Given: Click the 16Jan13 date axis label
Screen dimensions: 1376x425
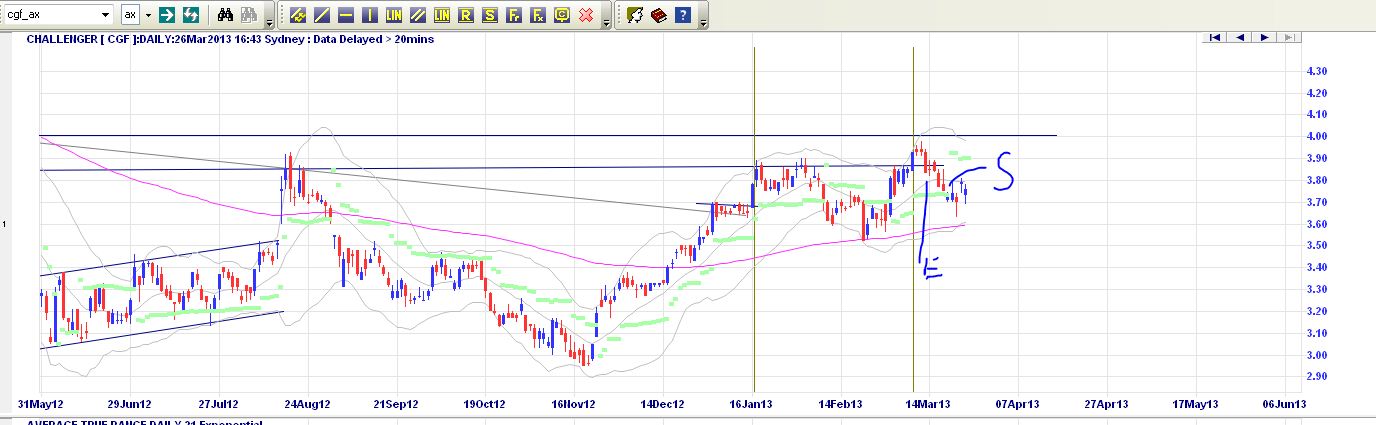Looking at the screenshot, I should pos(752,405).
